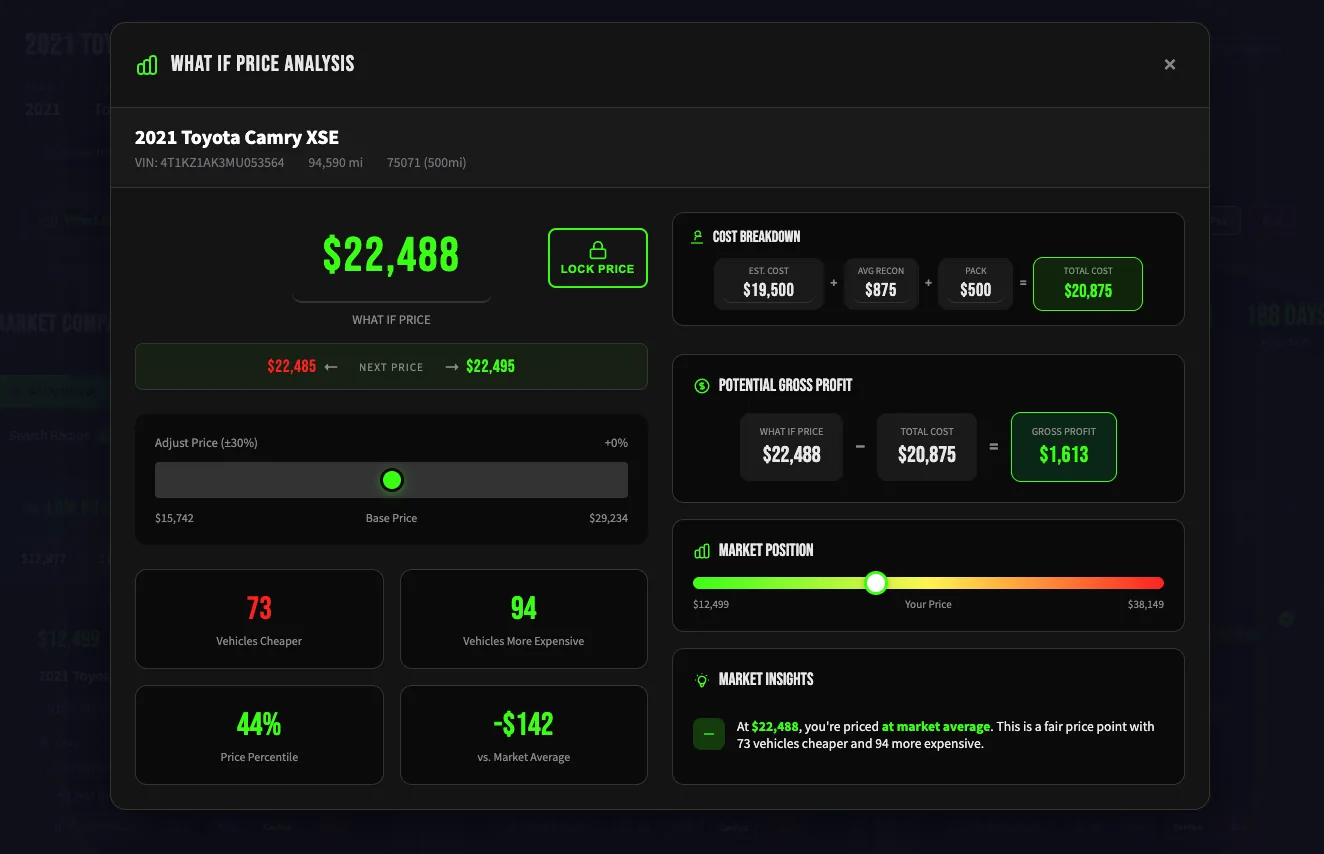Click the 44% Price Percentile card
The width and height of the screenshot is (1324, 854).
click(x=259, y=735)
